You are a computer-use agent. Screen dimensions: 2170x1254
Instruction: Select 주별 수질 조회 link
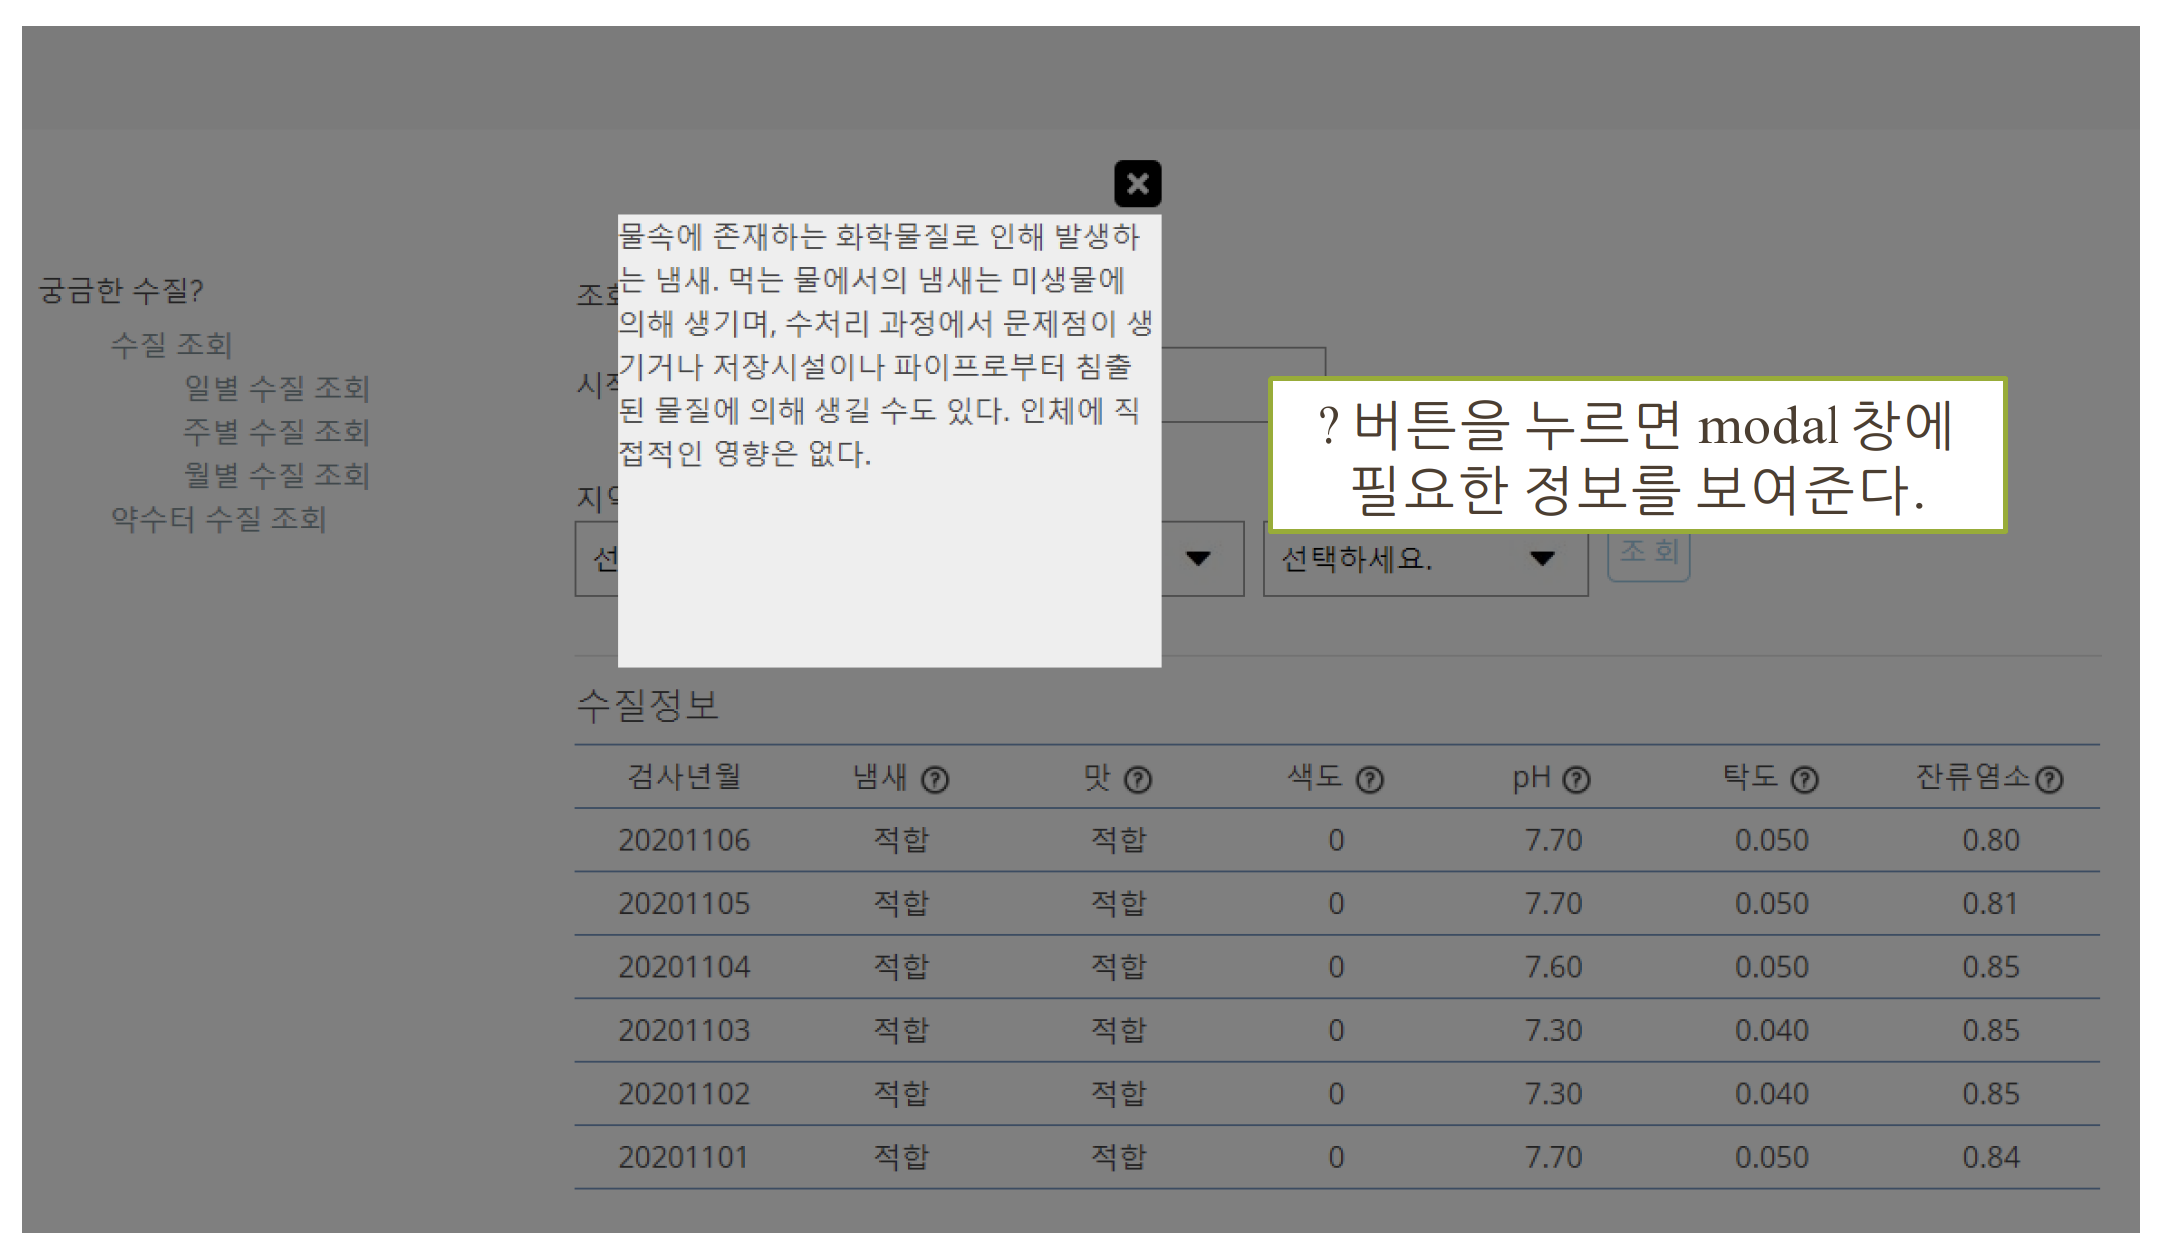[276, 432]
